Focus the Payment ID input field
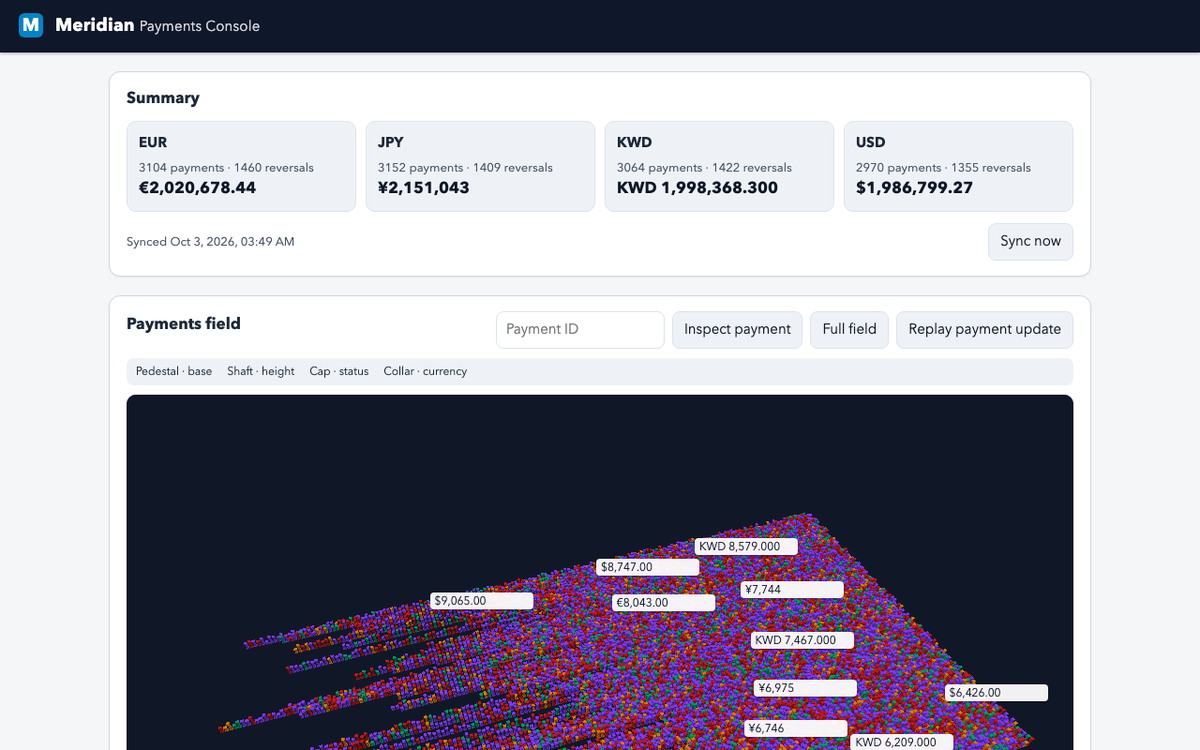This screenshot has height=750, width=1200. tap(580, 330)
